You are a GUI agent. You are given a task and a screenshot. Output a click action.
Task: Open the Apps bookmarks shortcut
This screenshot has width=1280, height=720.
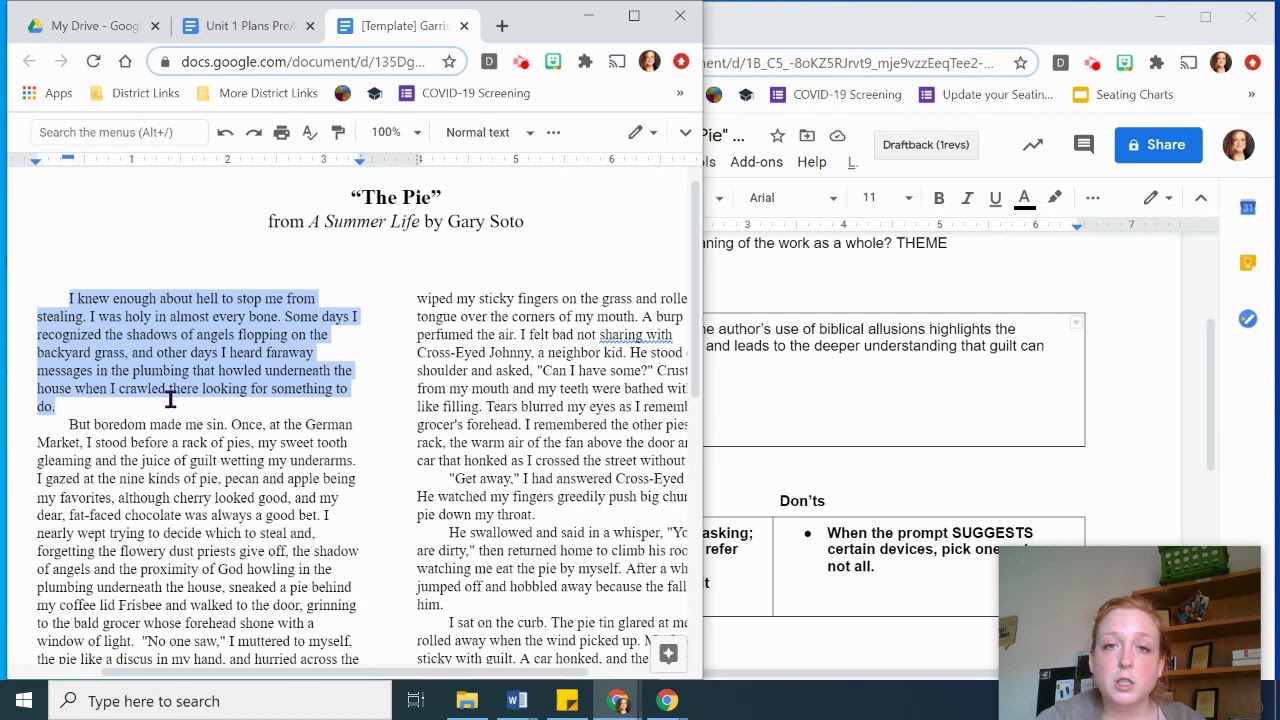(47, 93)
